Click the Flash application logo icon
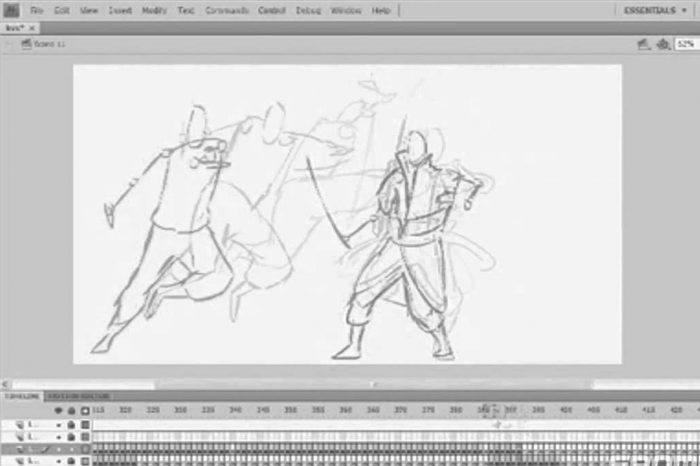This screenshot has width=700, height=466. pos(10,10)
